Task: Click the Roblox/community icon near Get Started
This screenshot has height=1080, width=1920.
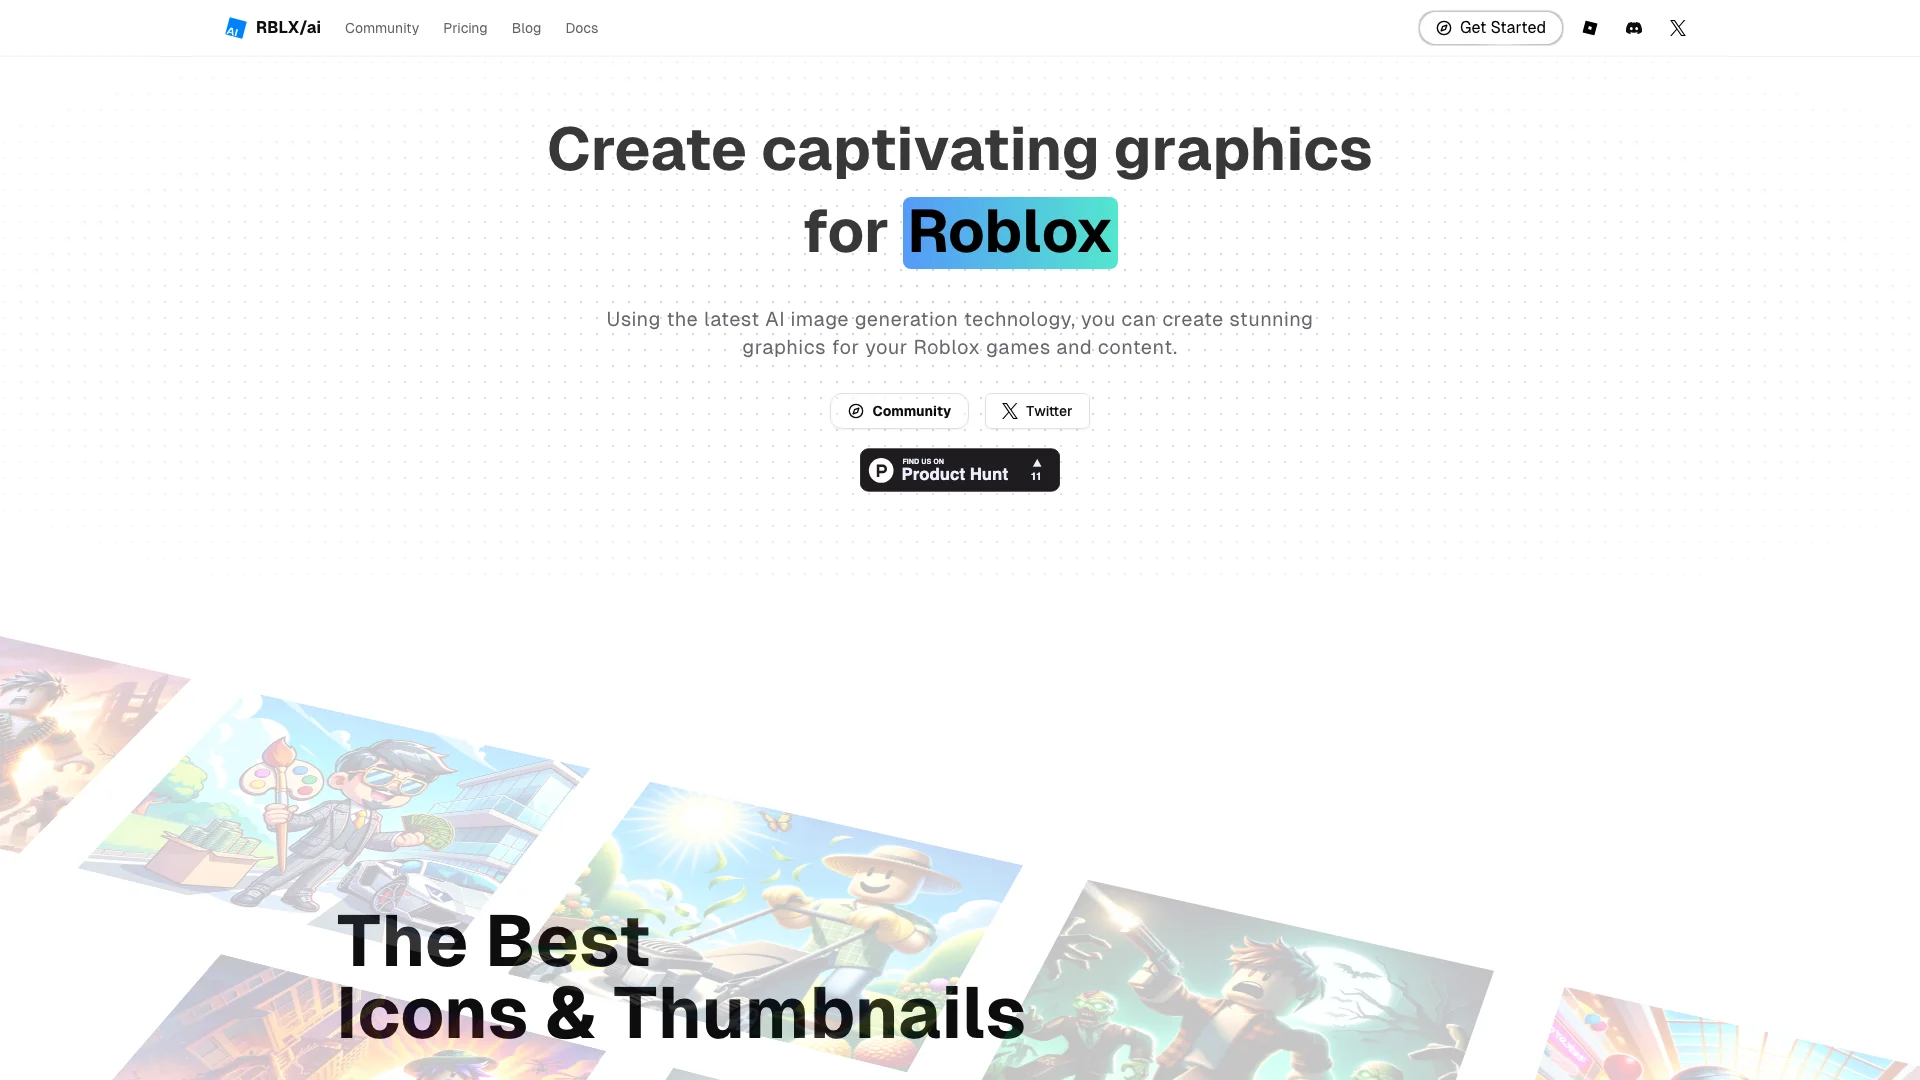Action: 1590,28
